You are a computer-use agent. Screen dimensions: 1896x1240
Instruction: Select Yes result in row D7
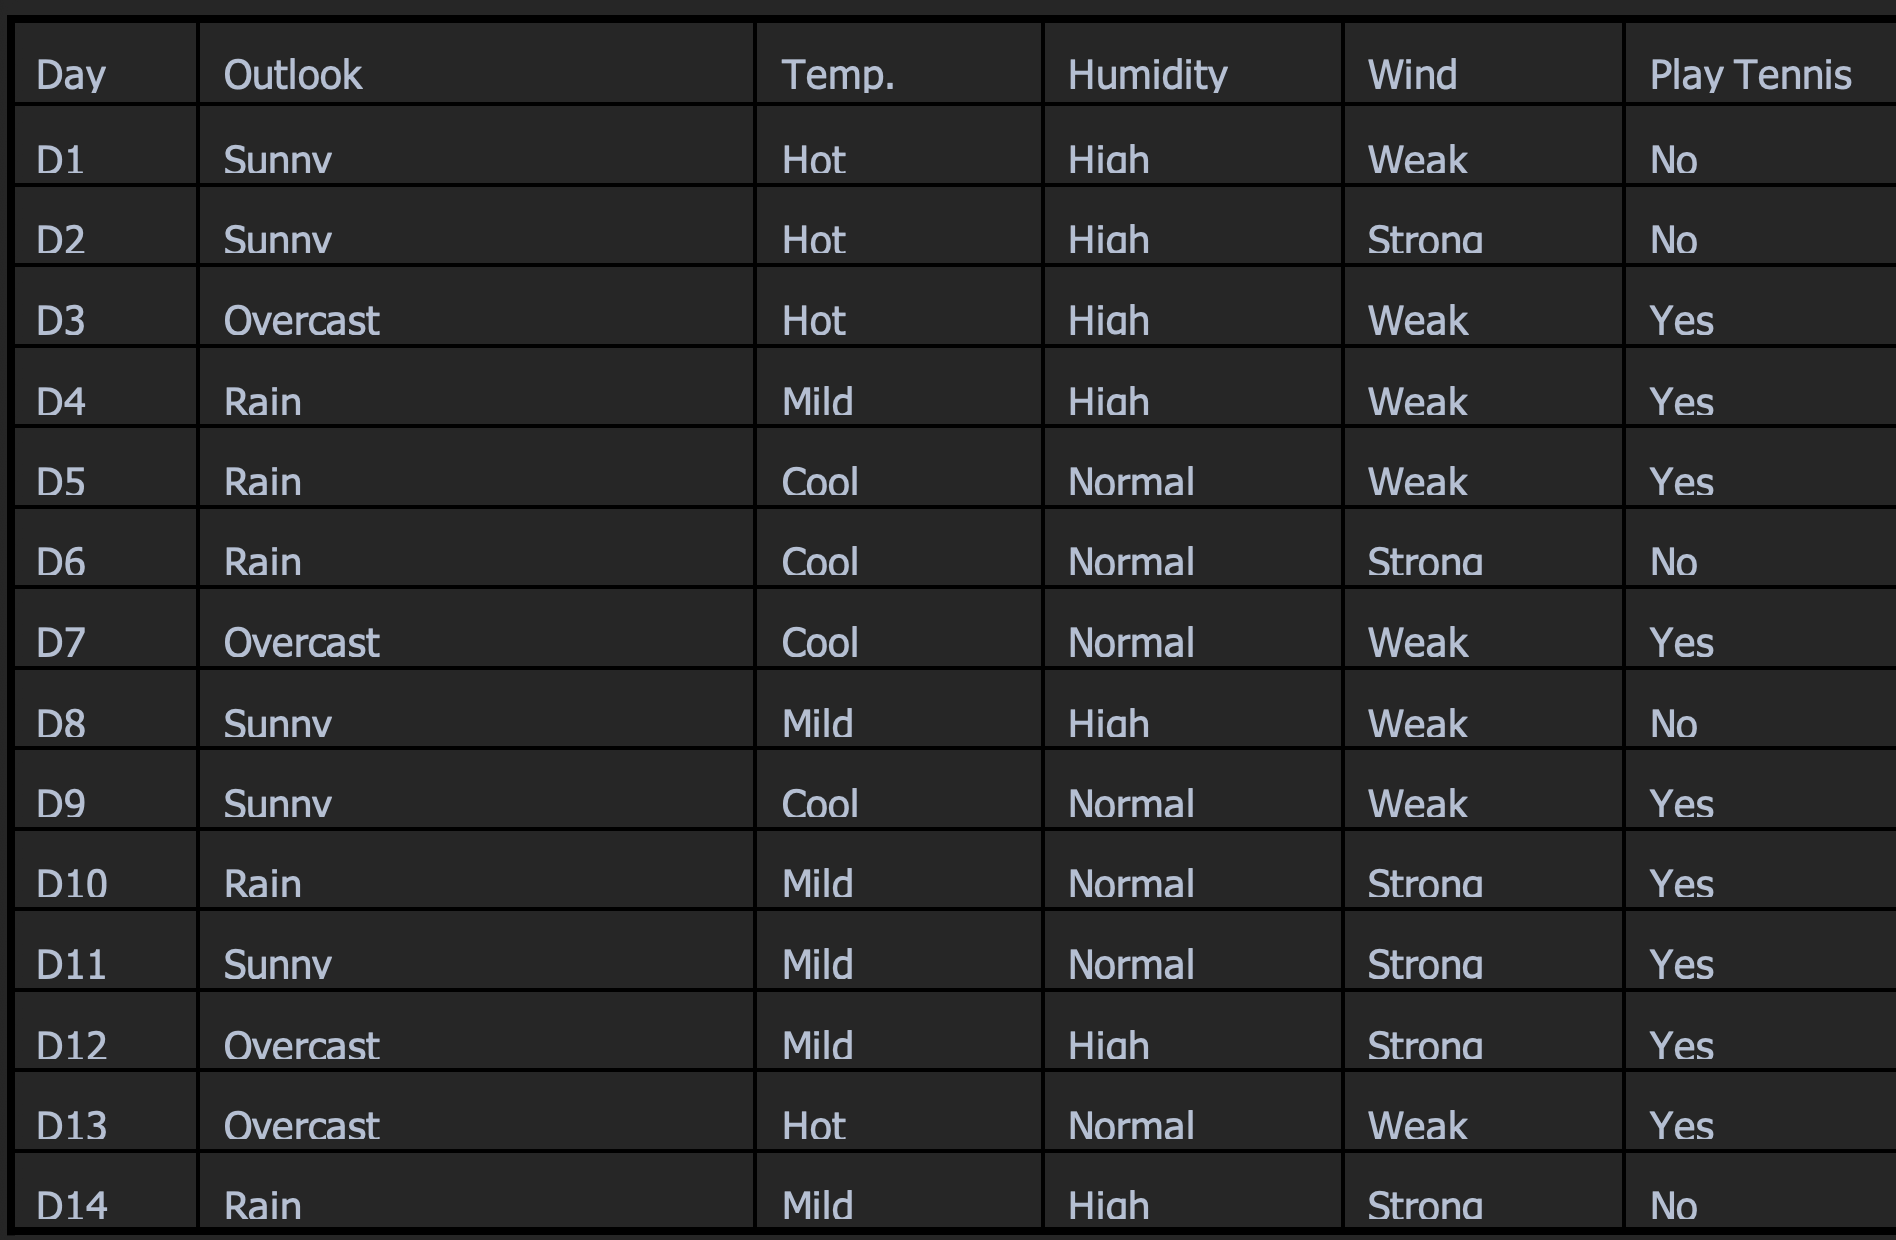pos(1682,643)
